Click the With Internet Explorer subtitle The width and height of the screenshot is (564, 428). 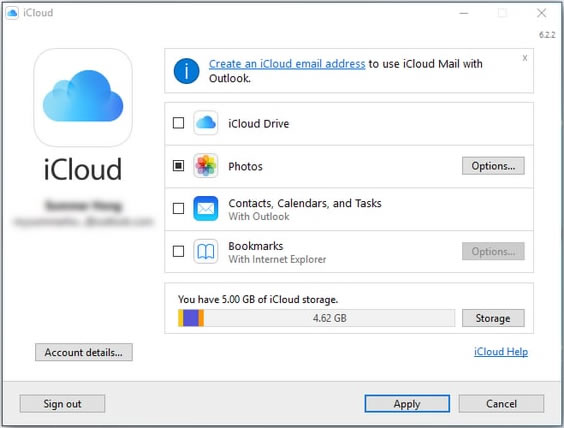click(x=277, y=259)
